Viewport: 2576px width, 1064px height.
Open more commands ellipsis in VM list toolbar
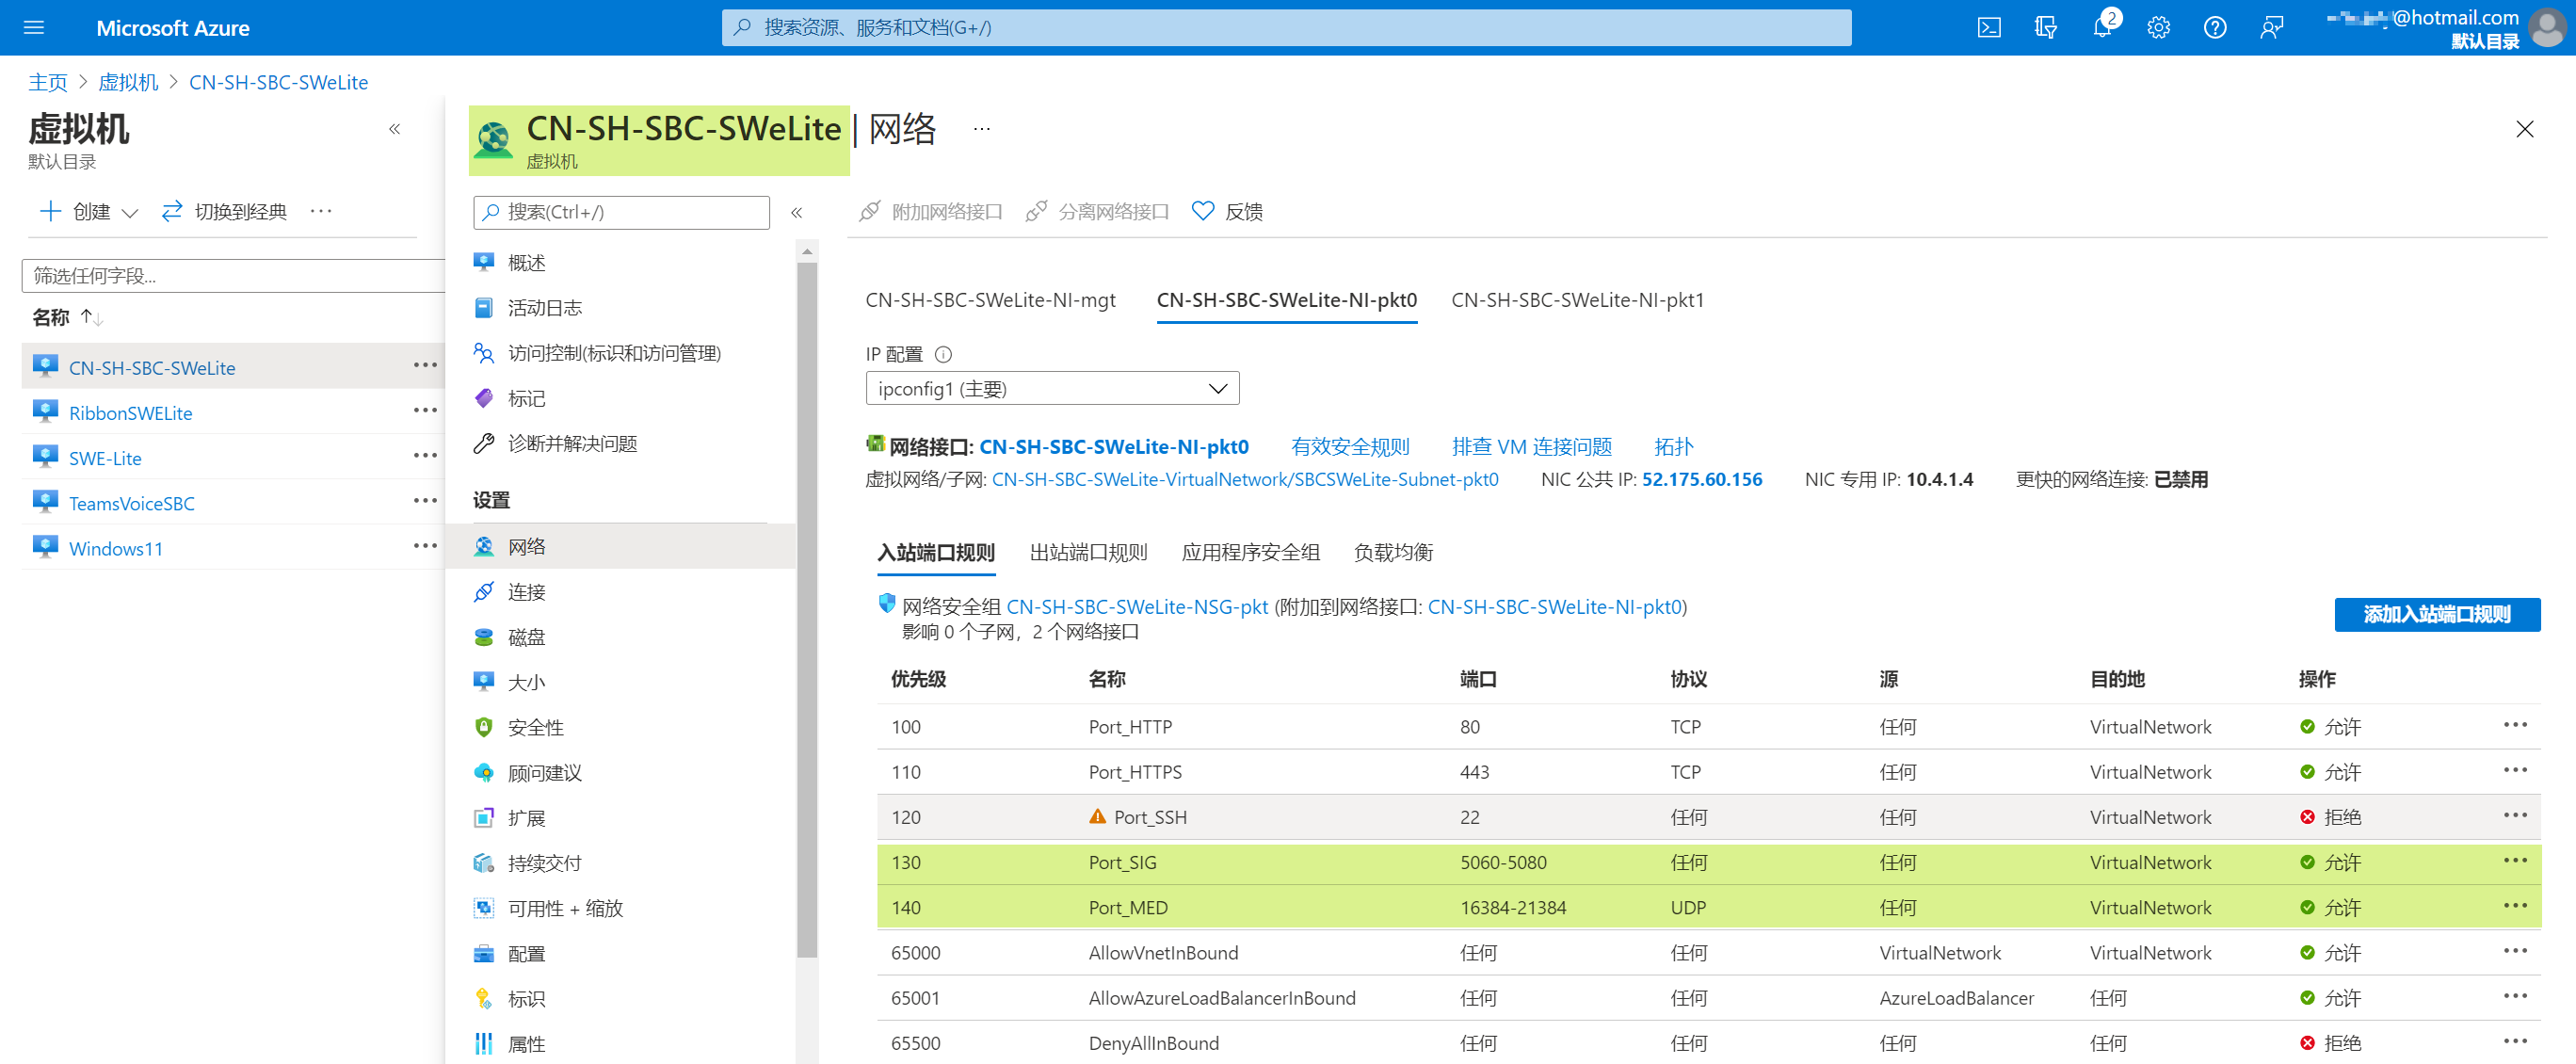pyautogui.click(x=321, y=211)
